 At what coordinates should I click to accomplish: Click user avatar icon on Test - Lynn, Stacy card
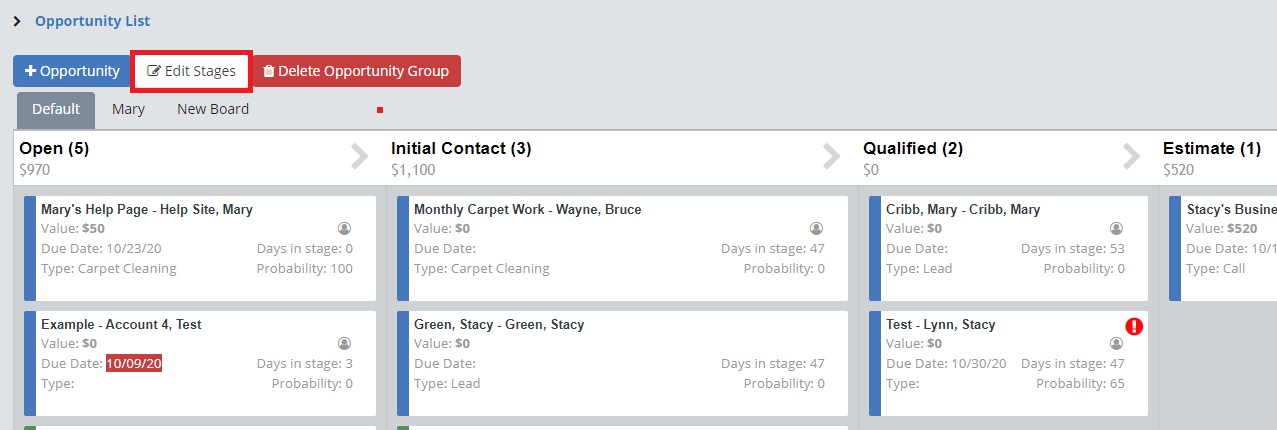click(1116, 343)
